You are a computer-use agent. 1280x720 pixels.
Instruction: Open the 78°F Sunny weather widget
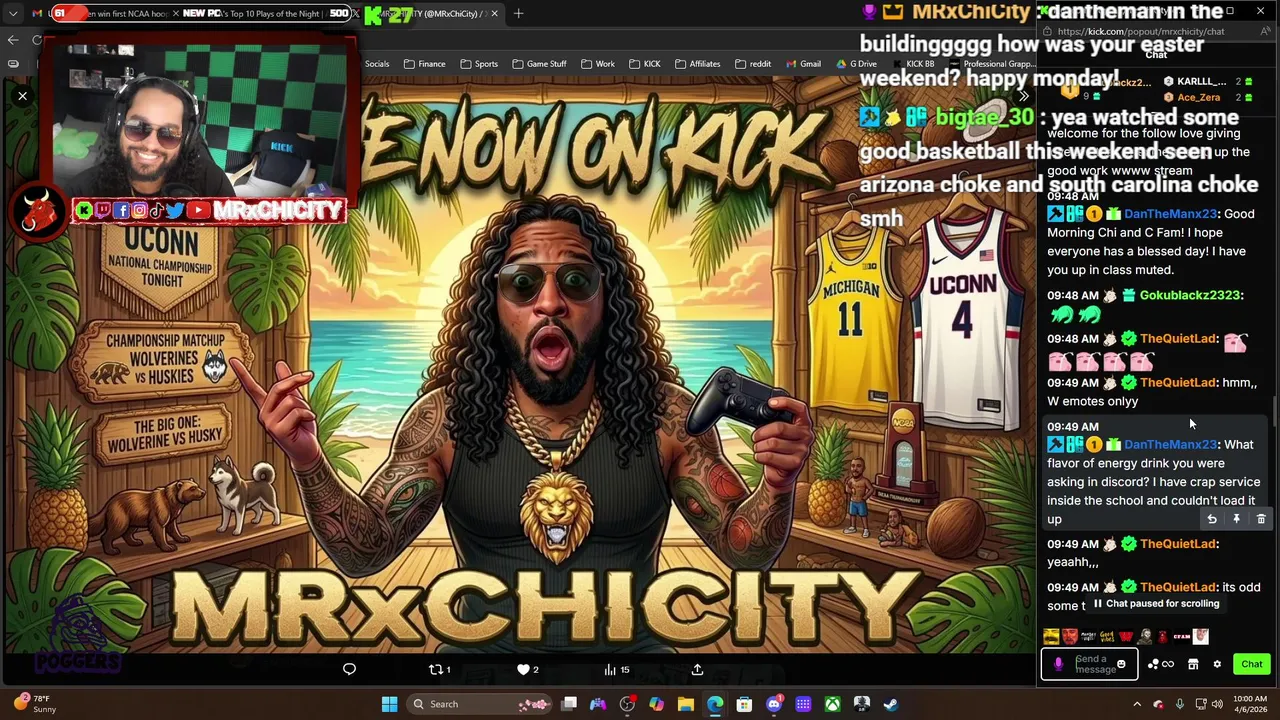(x=36, y=704)
